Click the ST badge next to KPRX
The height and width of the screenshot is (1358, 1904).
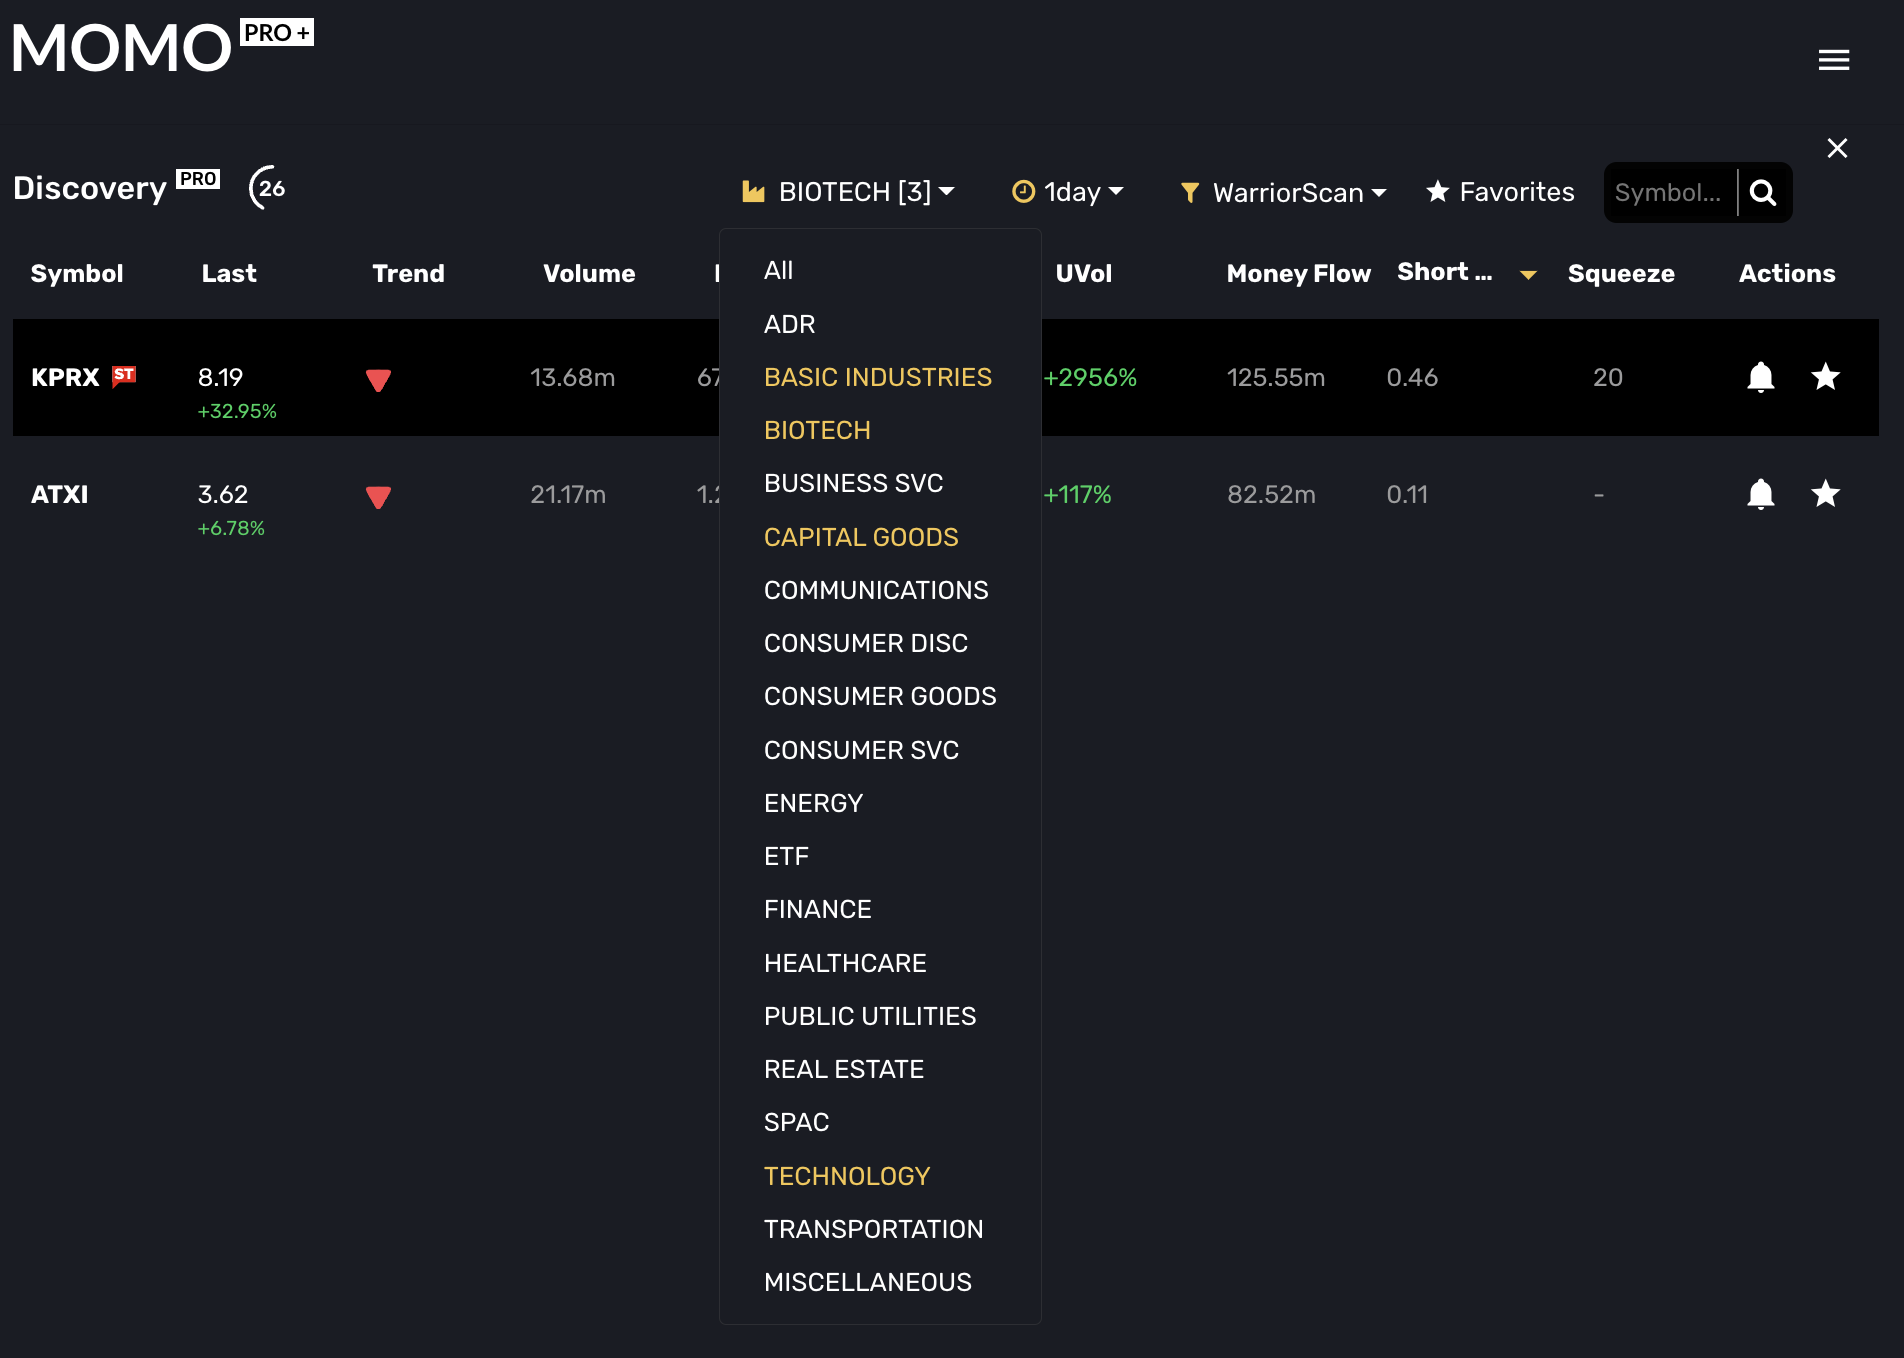(x=124, y=377)
